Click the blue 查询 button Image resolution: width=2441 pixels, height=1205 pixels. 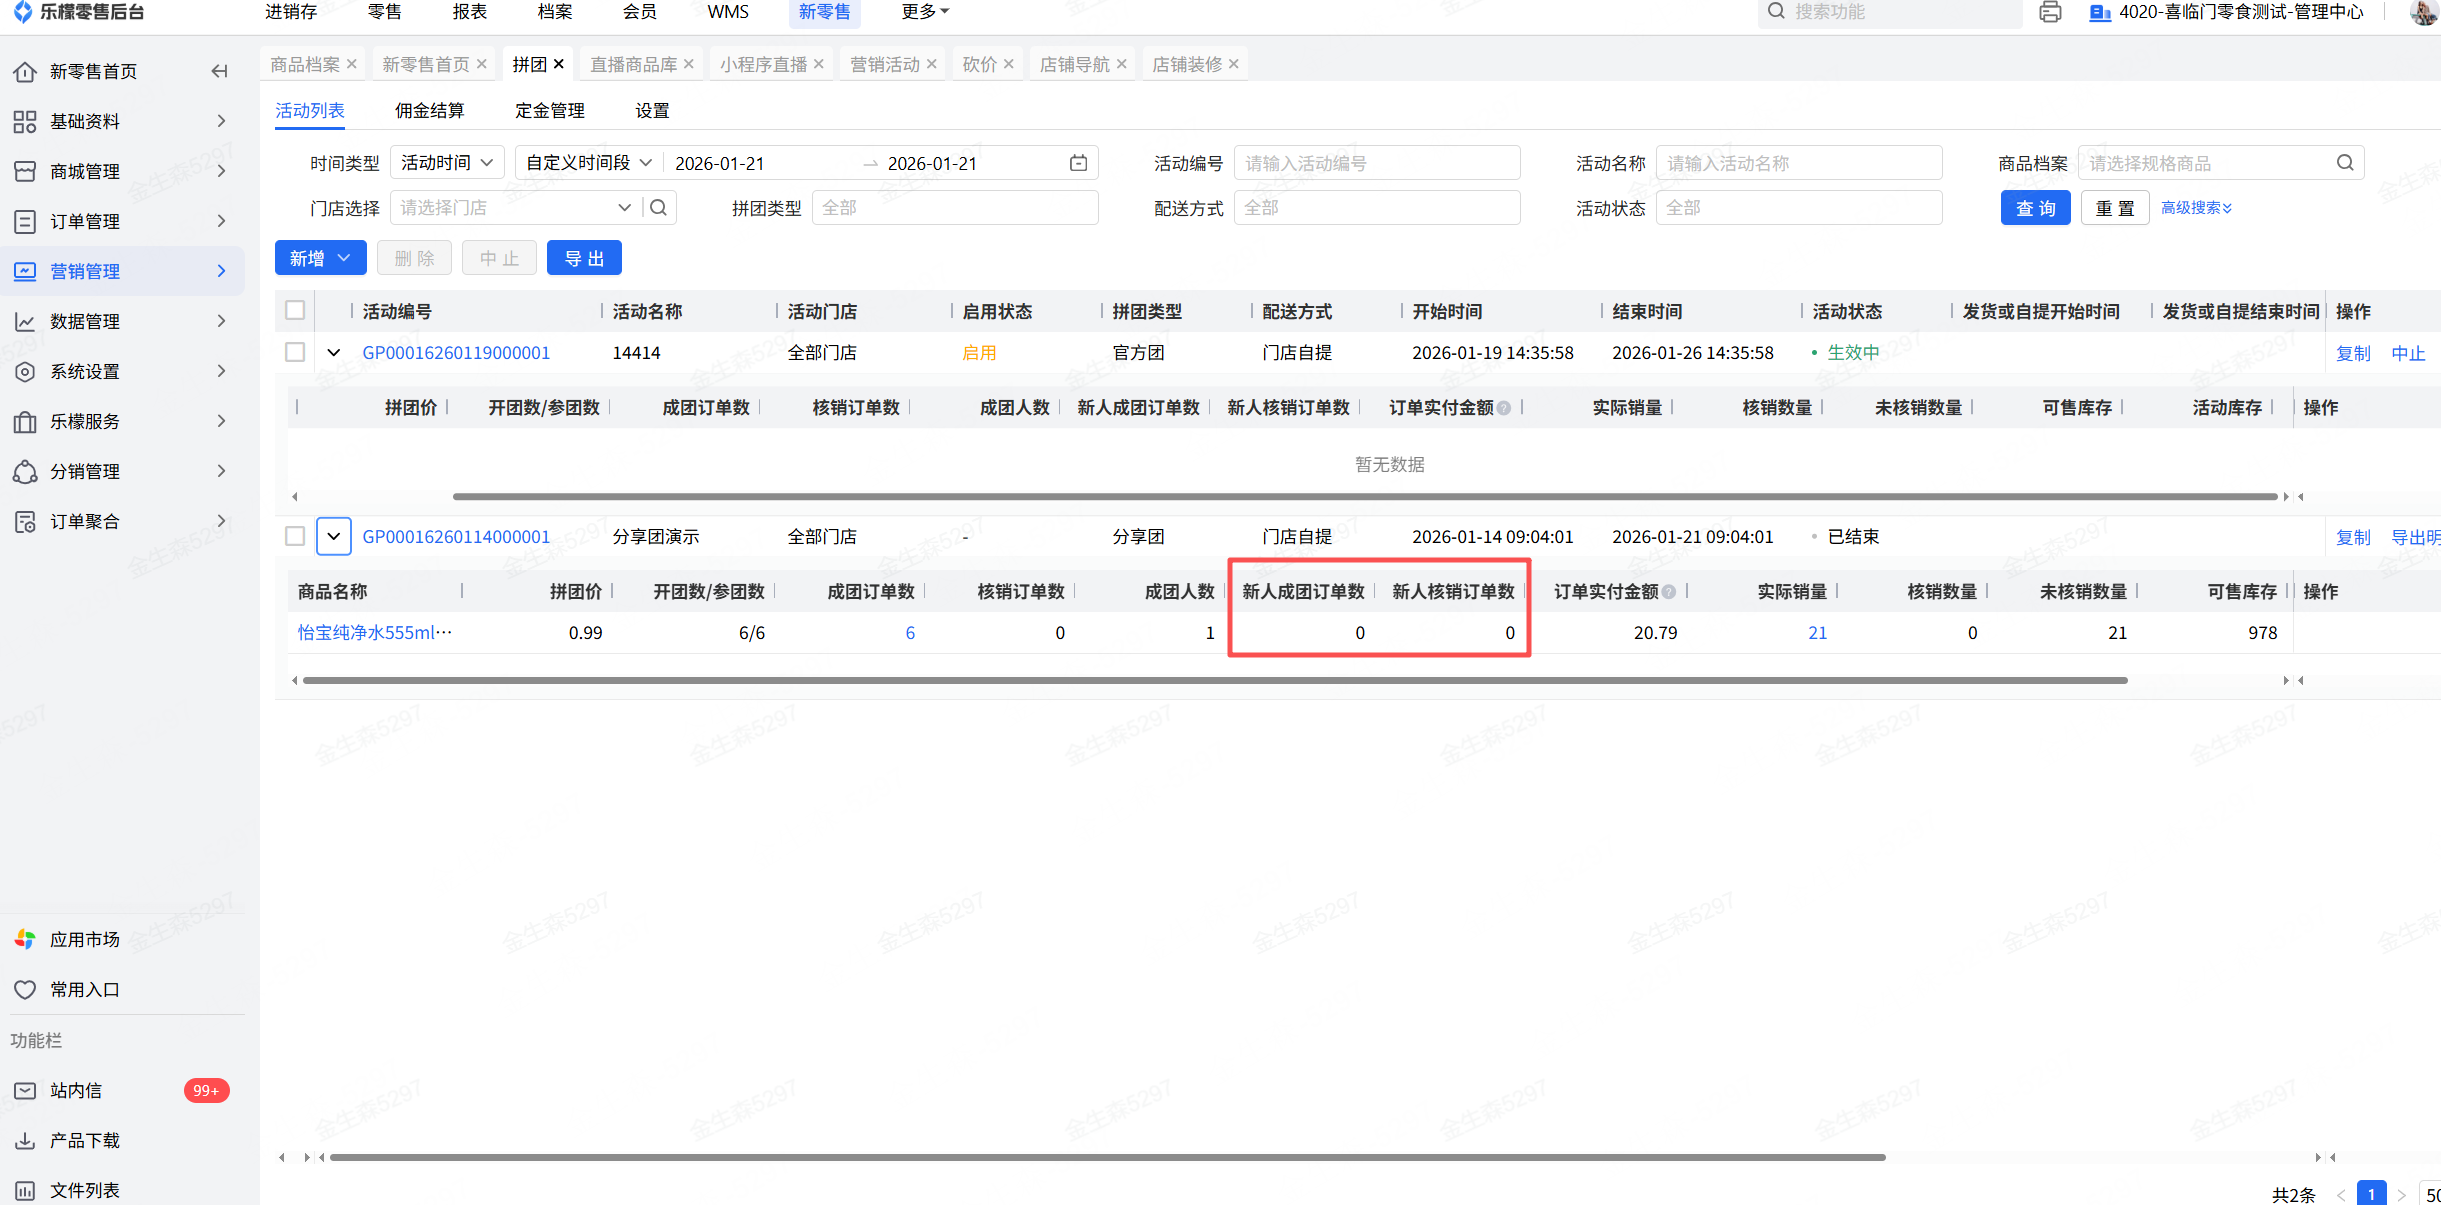pos(2035,208)
